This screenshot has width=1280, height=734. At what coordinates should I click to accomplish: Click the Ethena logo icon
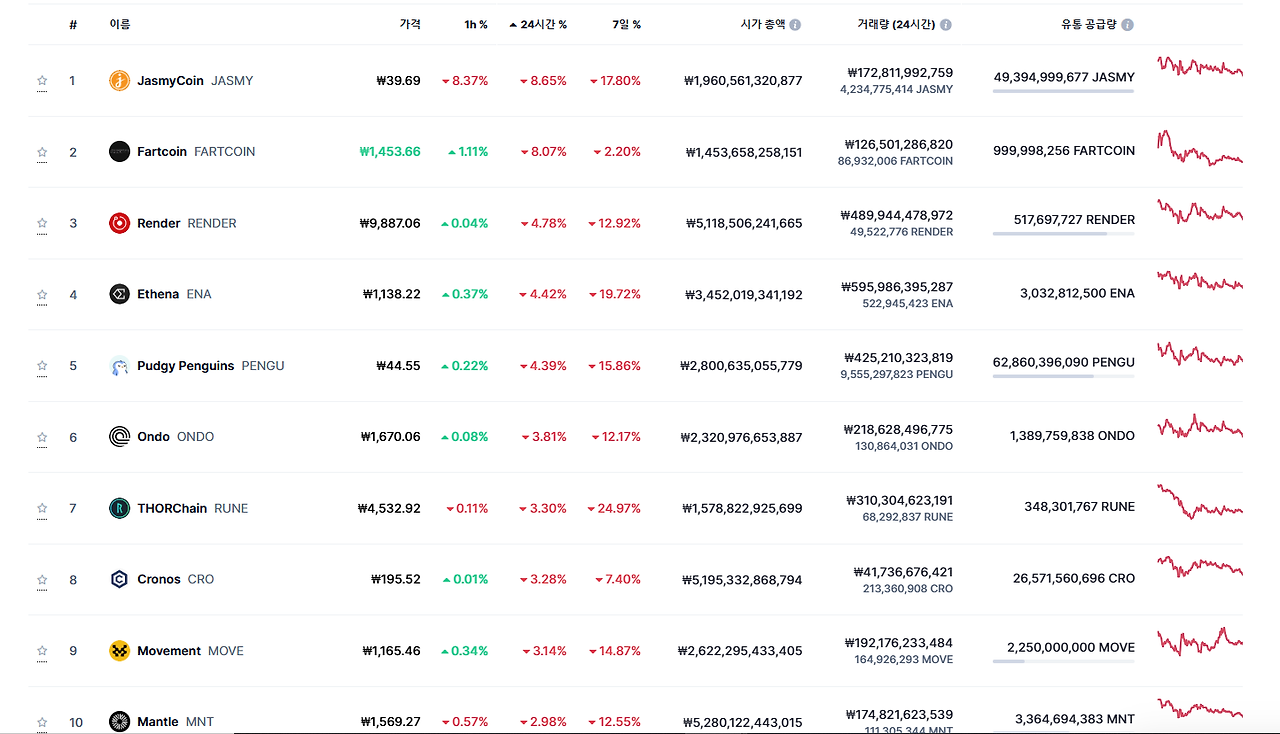(119, 294)
